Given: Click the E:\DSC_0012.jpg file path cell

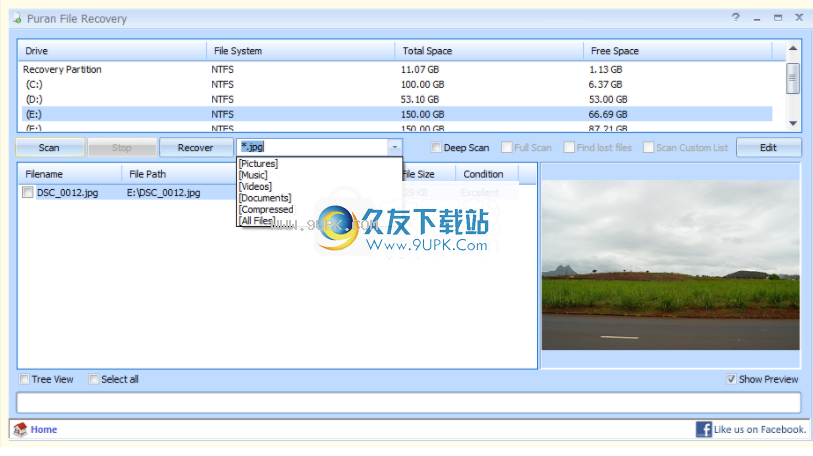Looking at the screenshot, I should click(x=163, y=192).
